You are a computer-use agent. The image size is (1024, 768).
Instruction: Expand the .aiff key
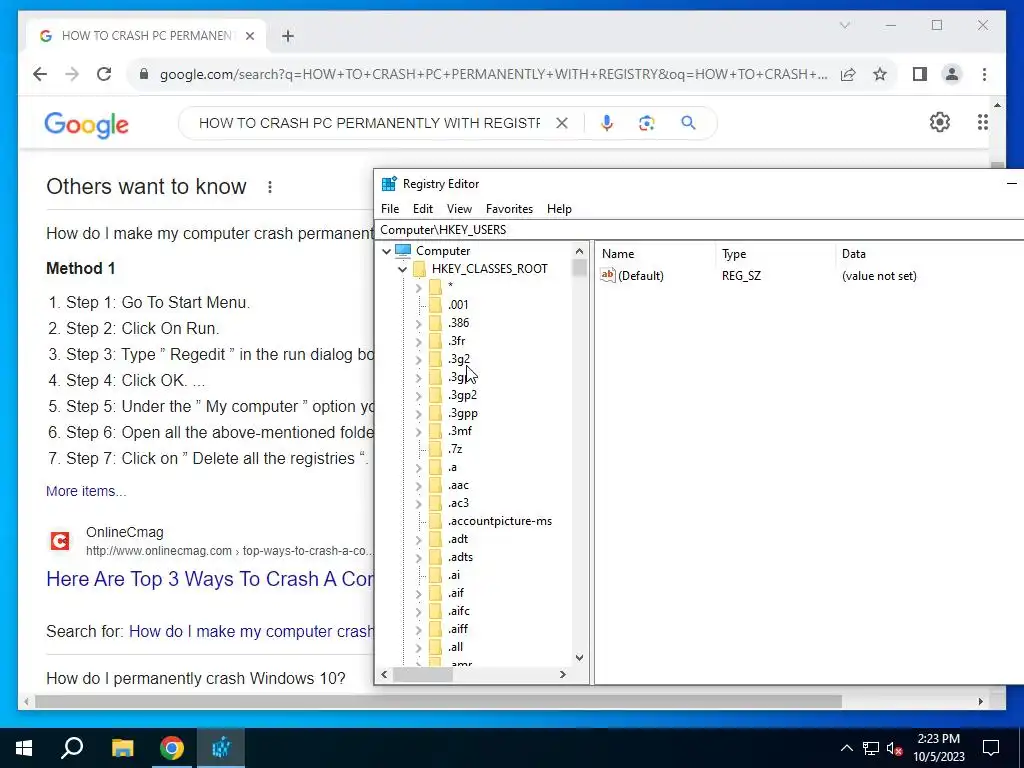(x=419, y=630)
